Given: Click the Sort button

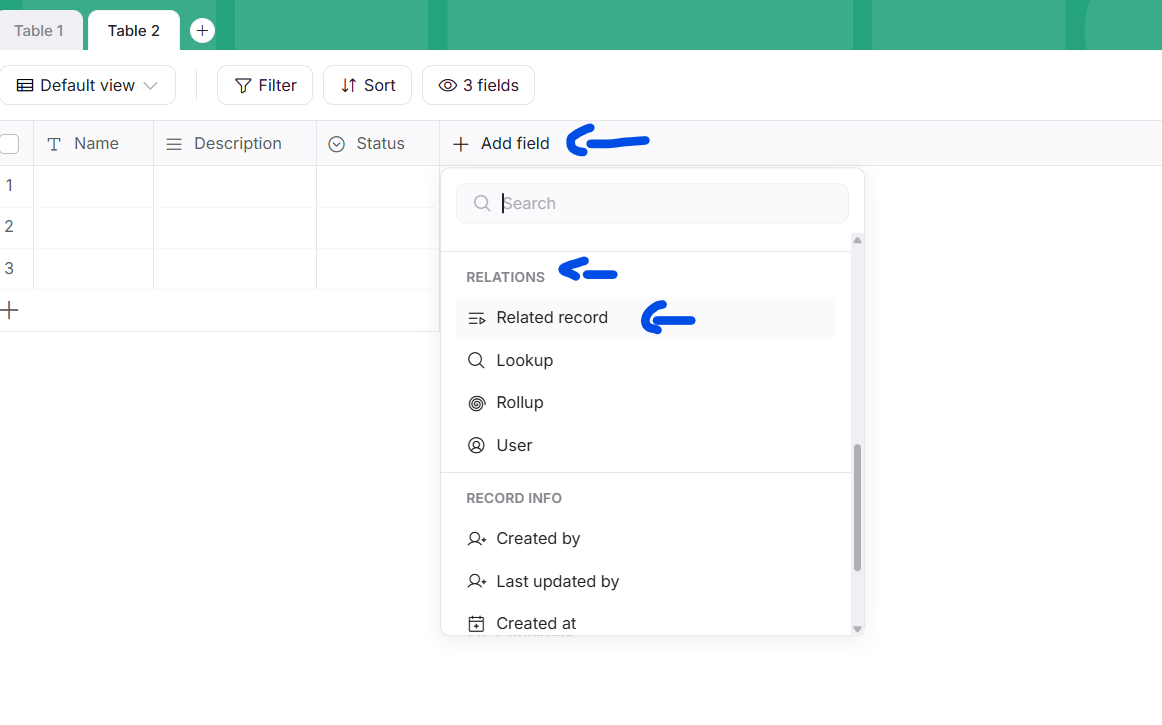Looking at the screenshot, I should [x=367, y=86].
